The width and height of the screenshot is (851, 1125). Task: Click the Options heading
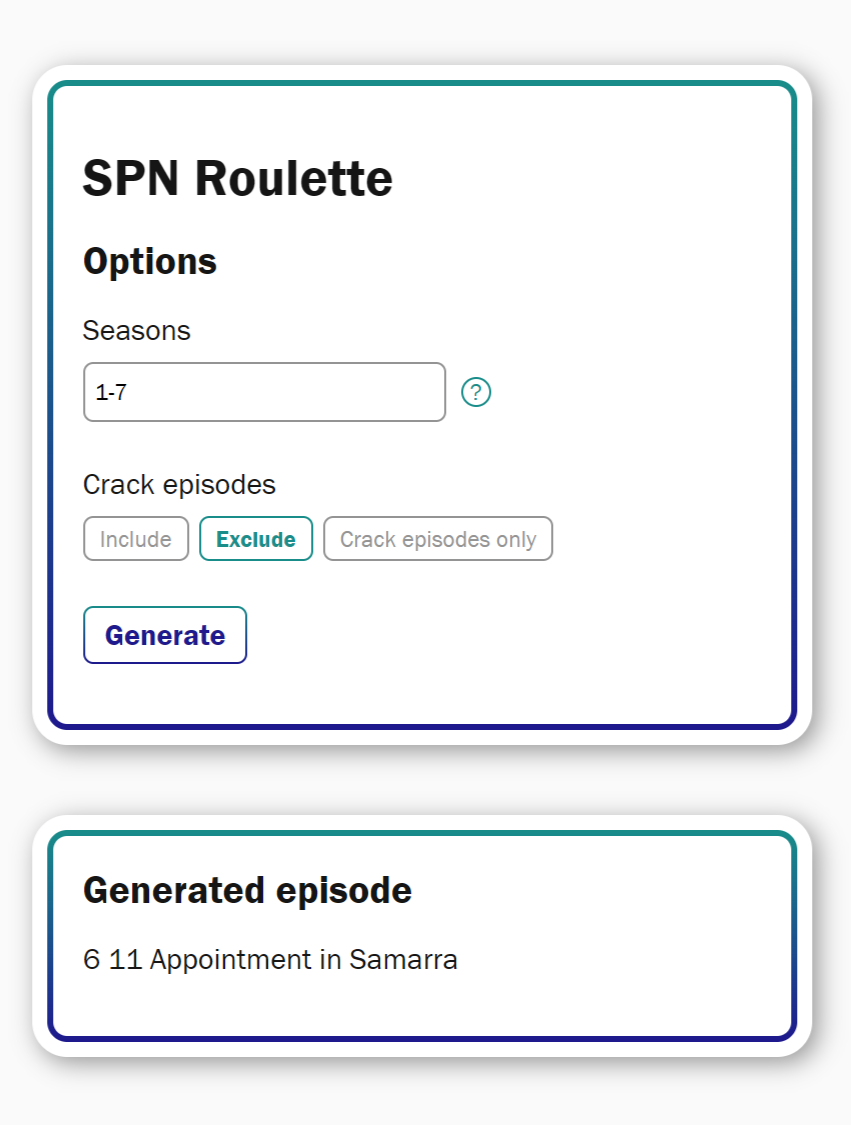150,262
